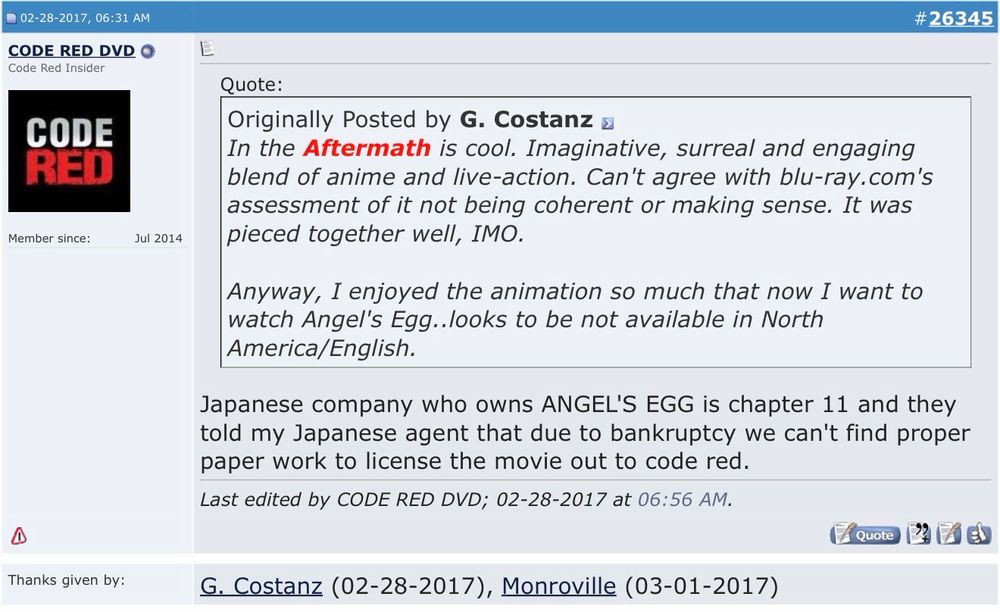
Task: Click the thumbs-up thanks icon
Action: tap(977, 534)
